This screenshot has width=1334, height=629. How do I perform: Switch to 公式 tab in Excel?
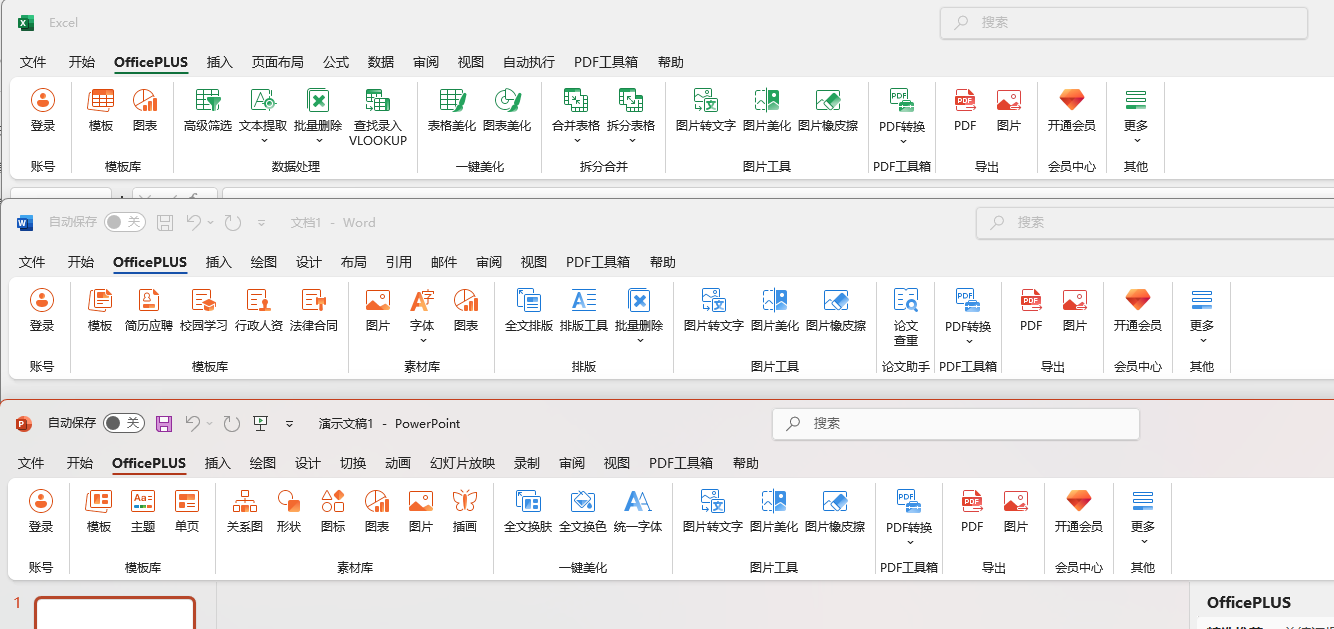(x=336, y=62)
